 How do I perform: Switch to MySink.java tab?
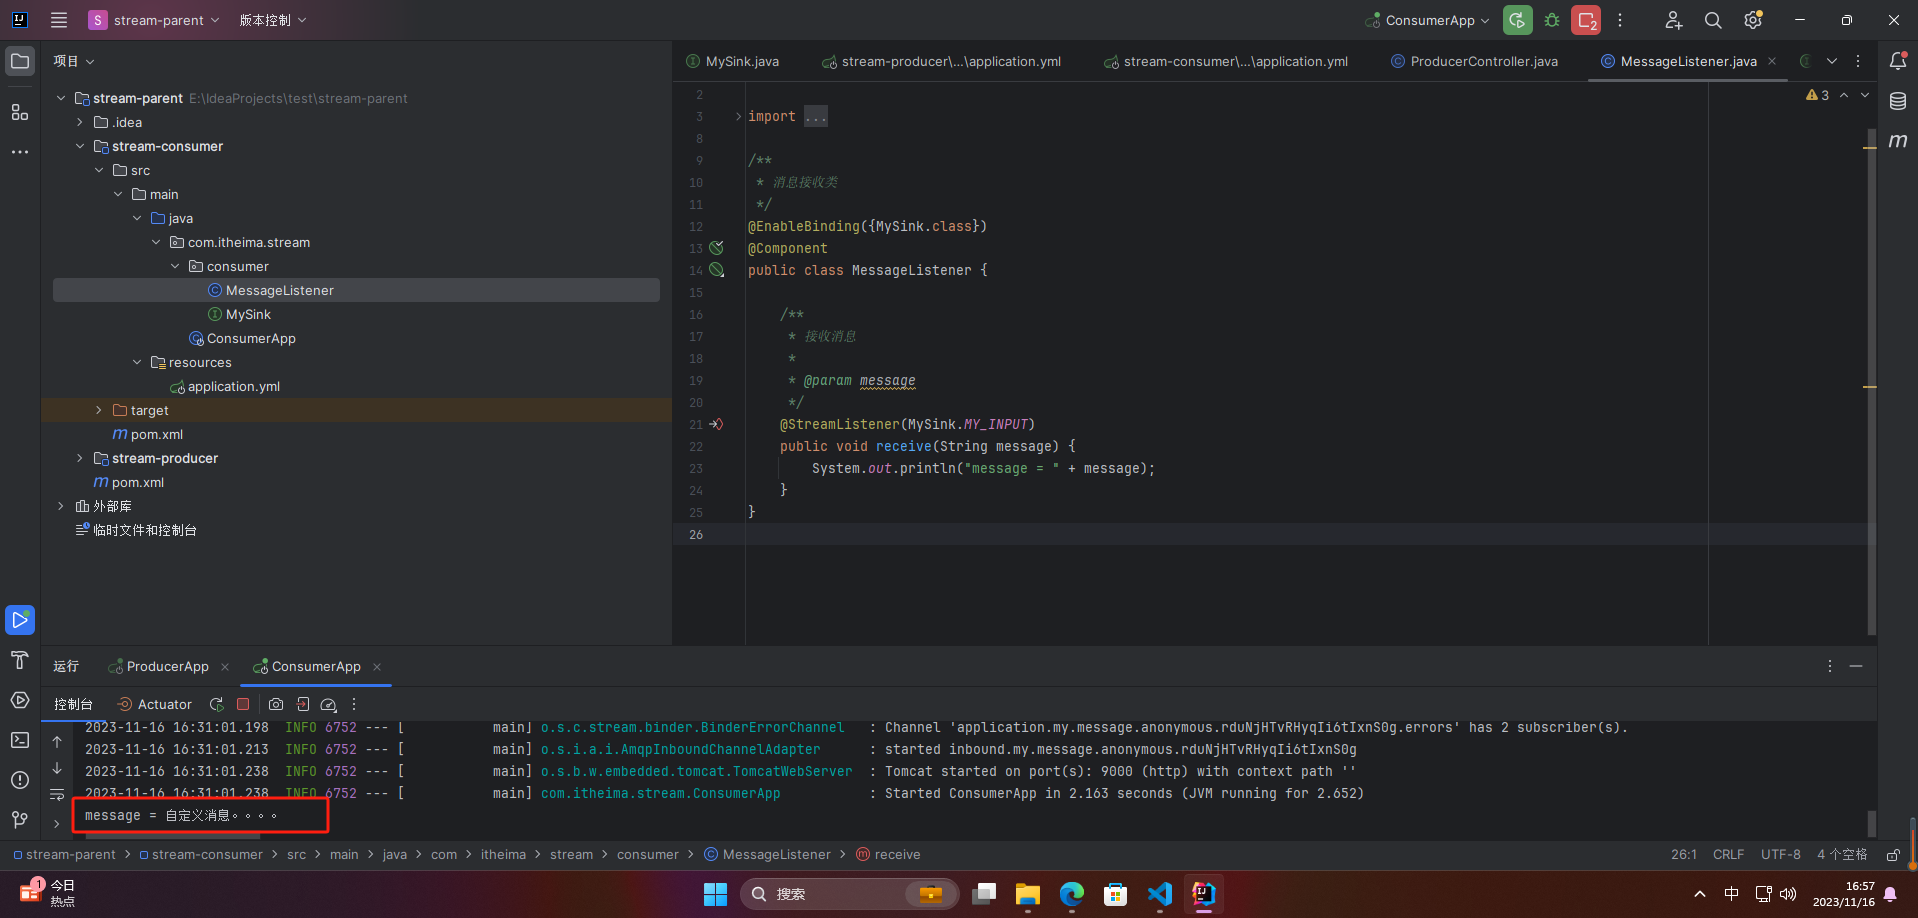pyautogui.click(x=733, y=61)
